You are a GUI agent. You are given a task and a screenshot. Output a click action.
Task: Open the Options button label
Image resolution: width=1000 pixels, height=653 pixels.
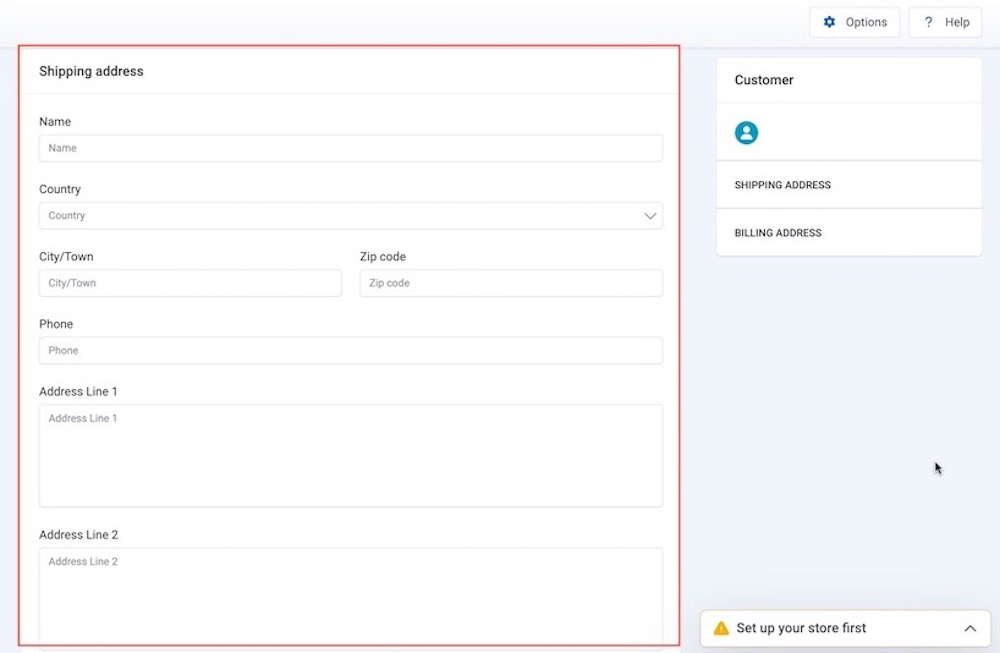click(866, 22)
